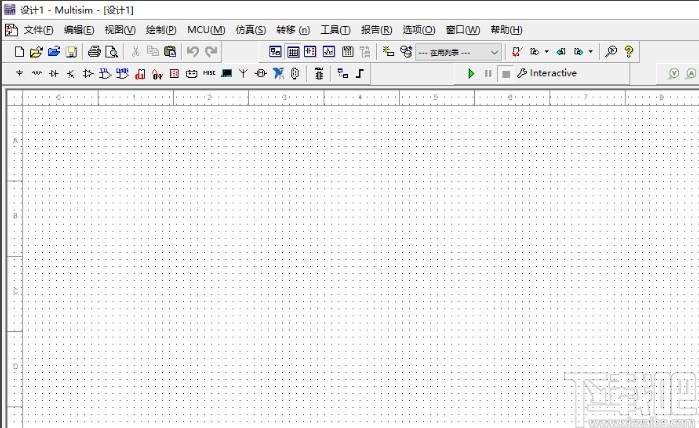Open the 文件(F) menu
This screenshot has height=428, width=699.
pyautogui.click(x=38, y=30)
